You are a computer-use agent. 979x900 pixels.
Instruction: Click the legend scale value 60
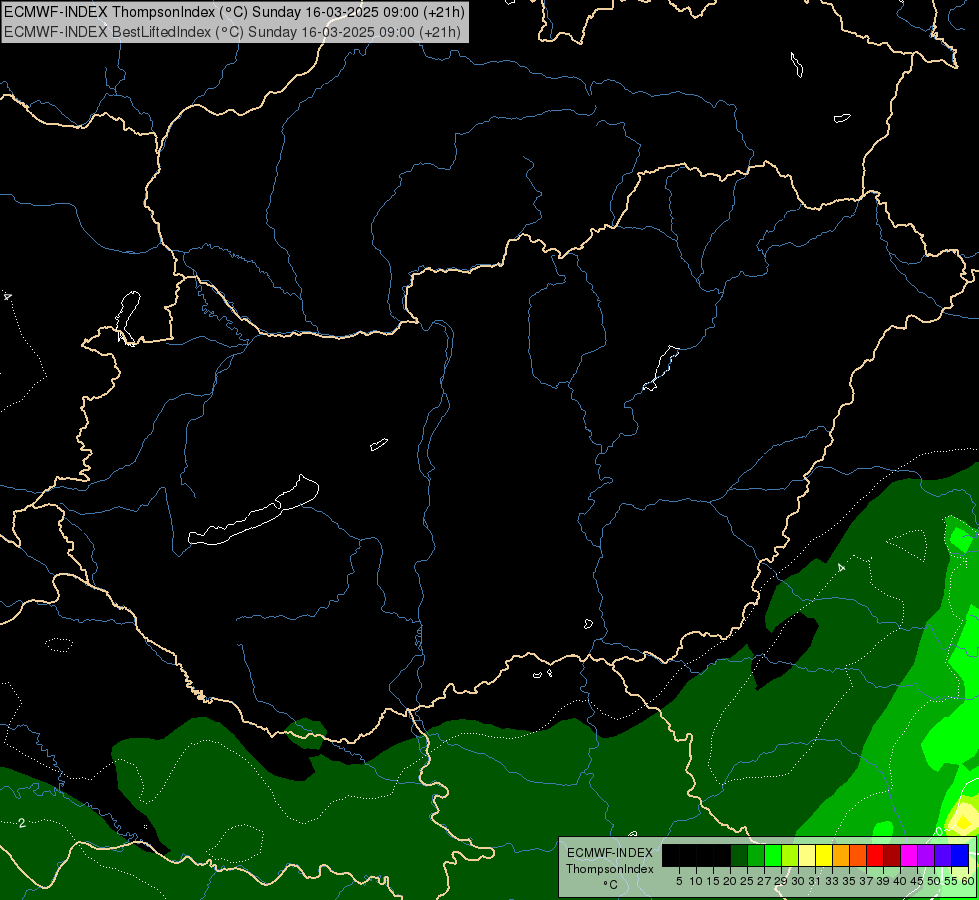pos(968,881)
